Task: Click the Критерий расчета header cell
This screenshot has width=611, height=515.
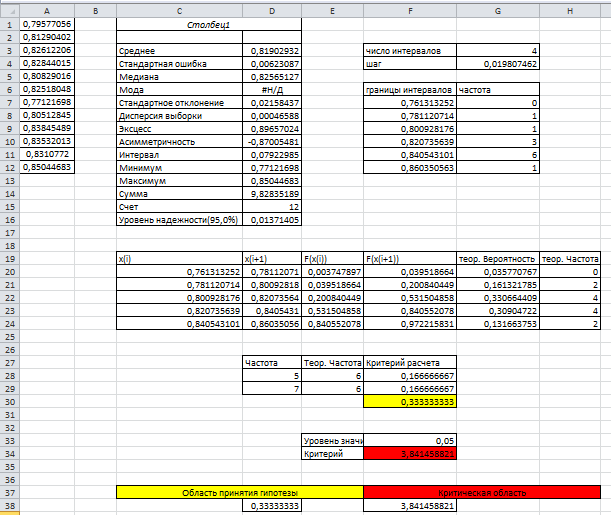Action: [x=410, y=363]
